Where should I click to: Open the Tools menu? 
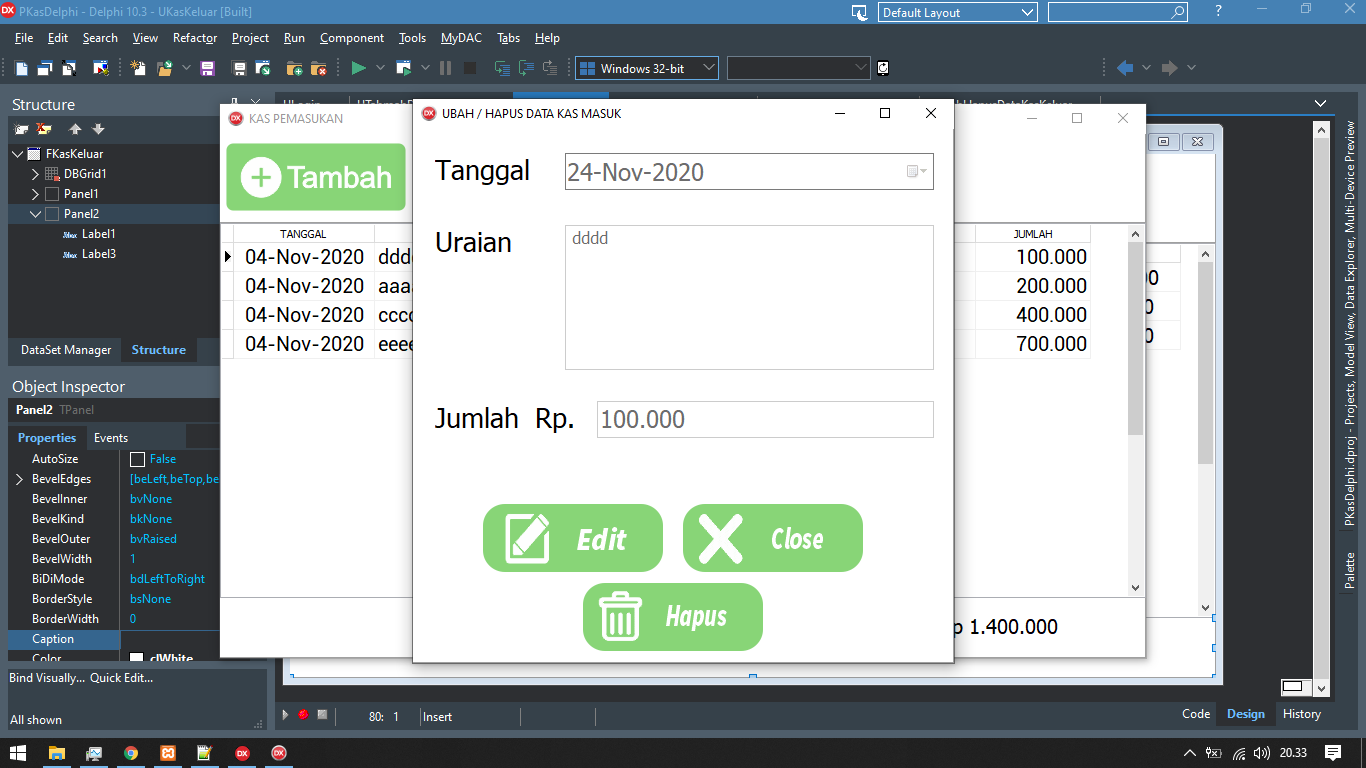[411, 38]
